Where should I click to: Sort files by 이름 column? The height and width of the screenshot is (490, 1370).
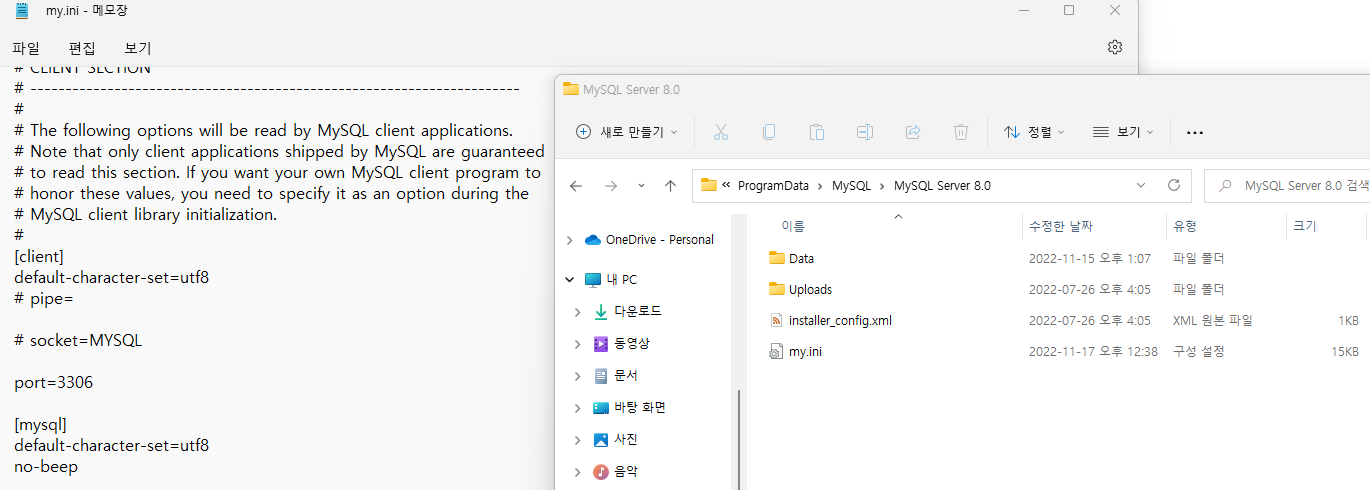pyautogui.click(x=793, y=227)
